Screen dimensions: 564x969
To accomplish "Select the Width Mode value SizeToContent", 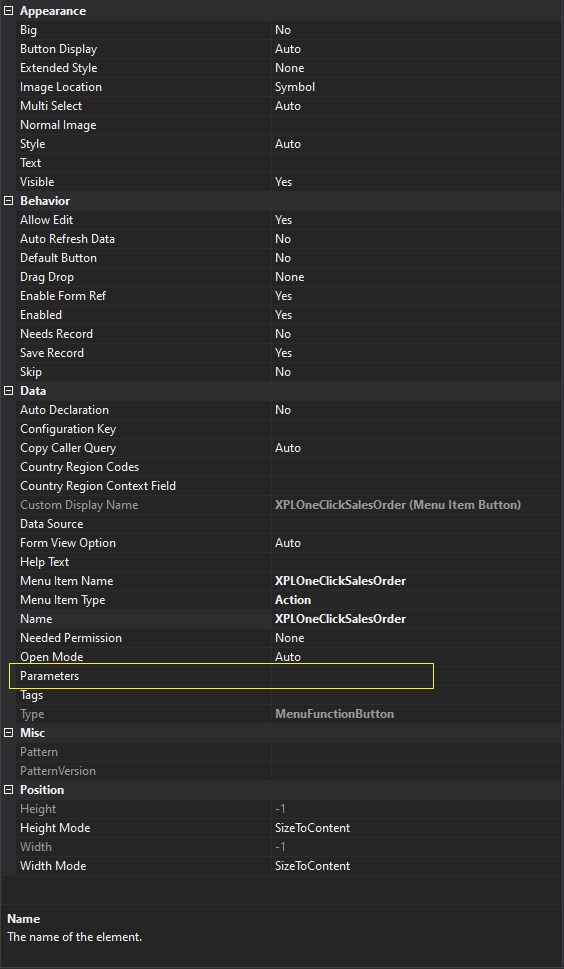I will point(313,866).
